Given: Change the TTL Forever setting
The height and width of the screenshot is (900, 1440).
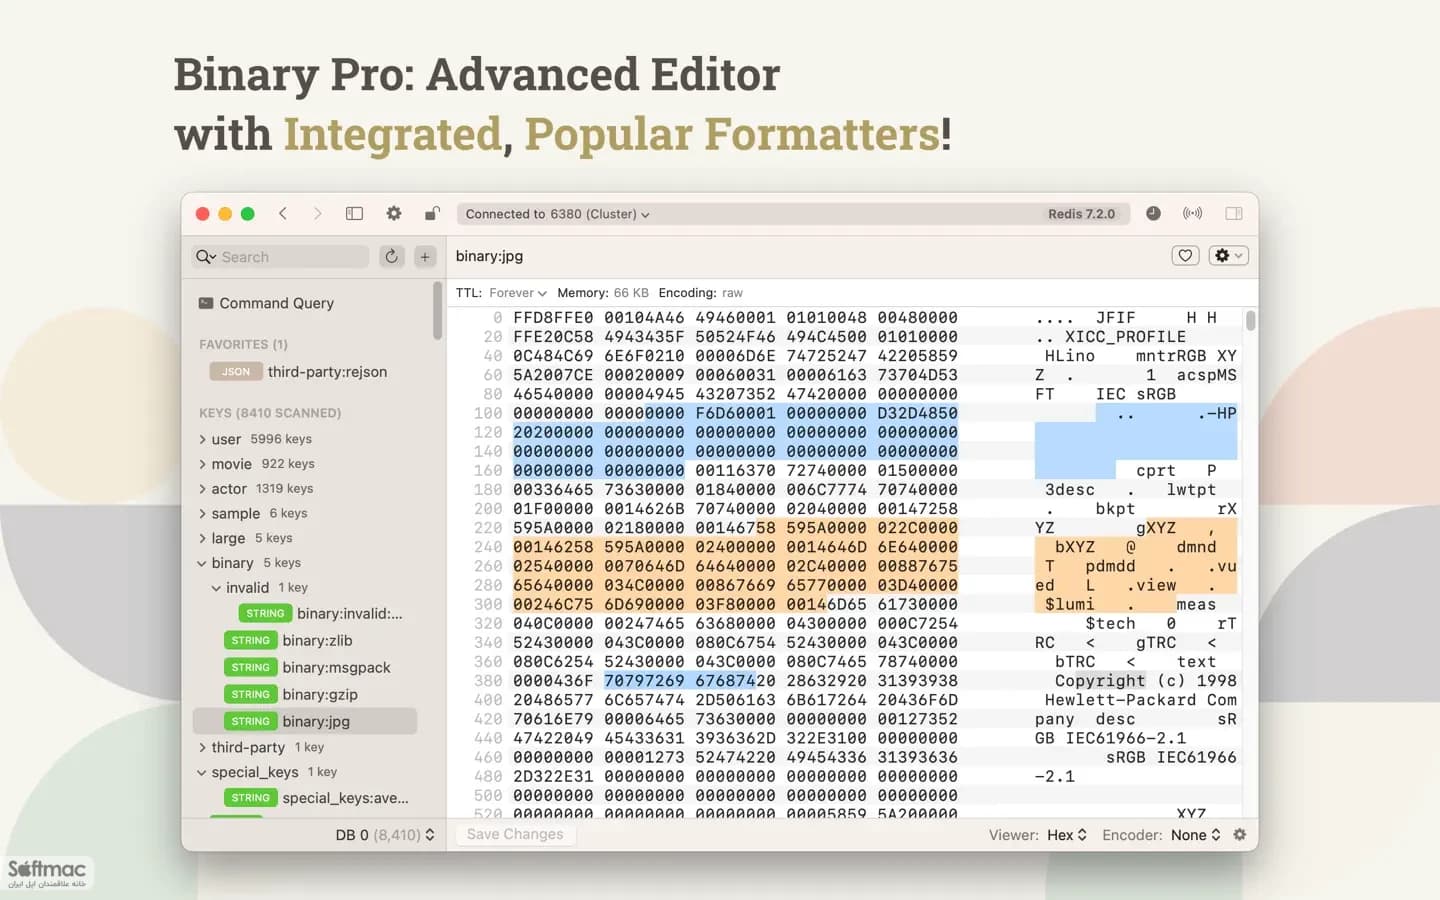Looking at the screenshot, I should (518, 293).
